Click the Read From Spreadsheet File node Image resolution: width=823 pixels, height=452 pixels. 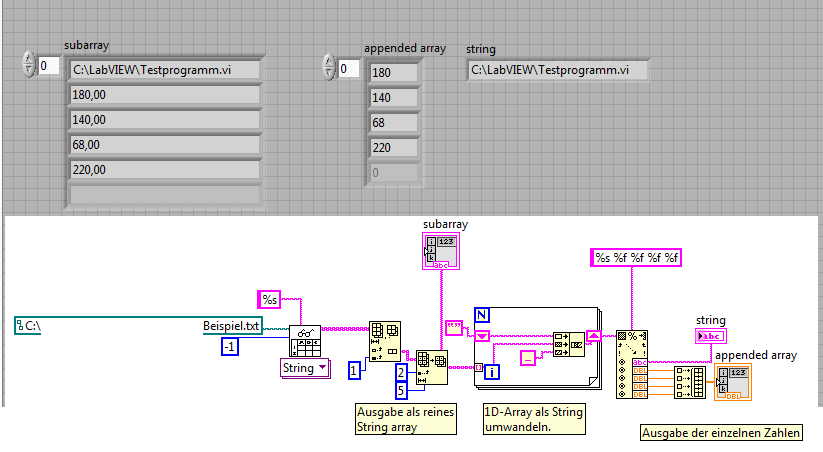click(305, 341)
